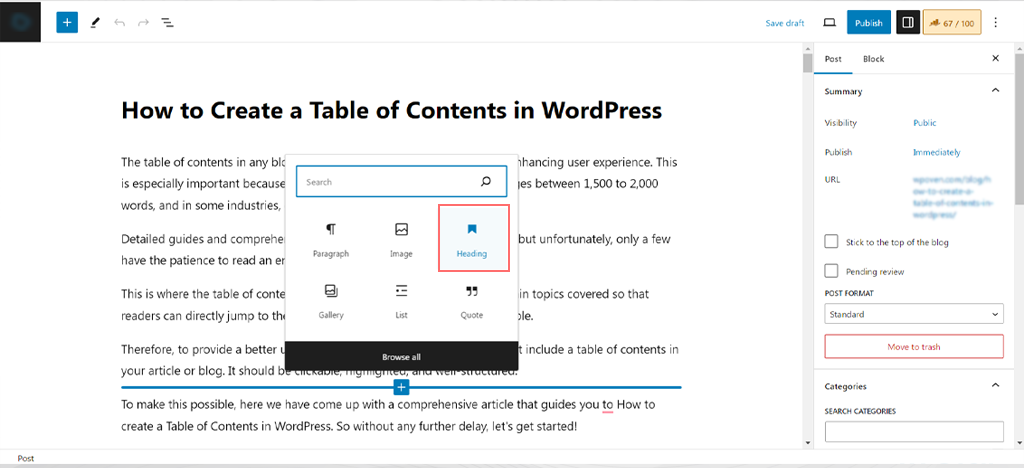Click the inline plus inserter between paragraphs
The width and height of the screenshot is (1024, 468).
(402, 388)
